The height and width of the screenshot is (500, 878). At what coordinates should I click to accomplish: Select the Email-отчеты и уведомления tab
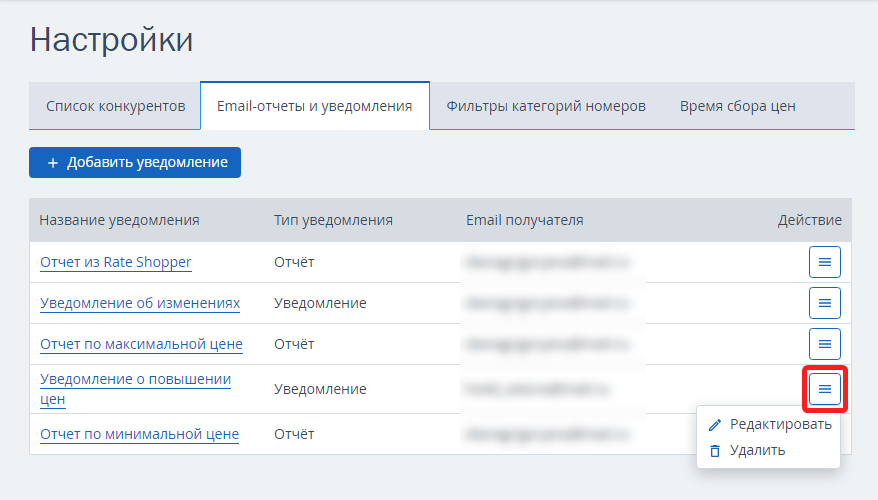tap(315, 106)
